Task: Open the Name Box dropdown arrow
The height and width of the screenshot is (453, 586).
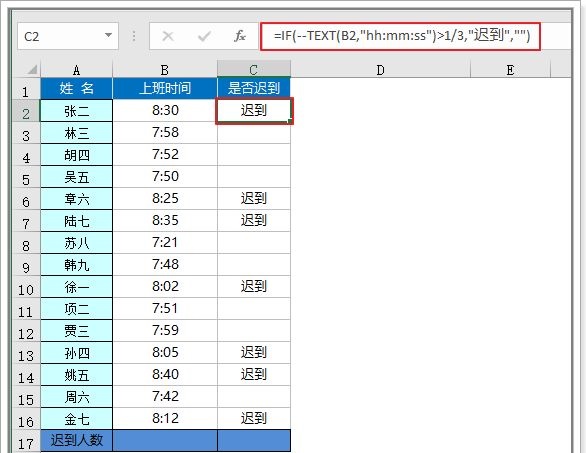Action: coord(108,36)
